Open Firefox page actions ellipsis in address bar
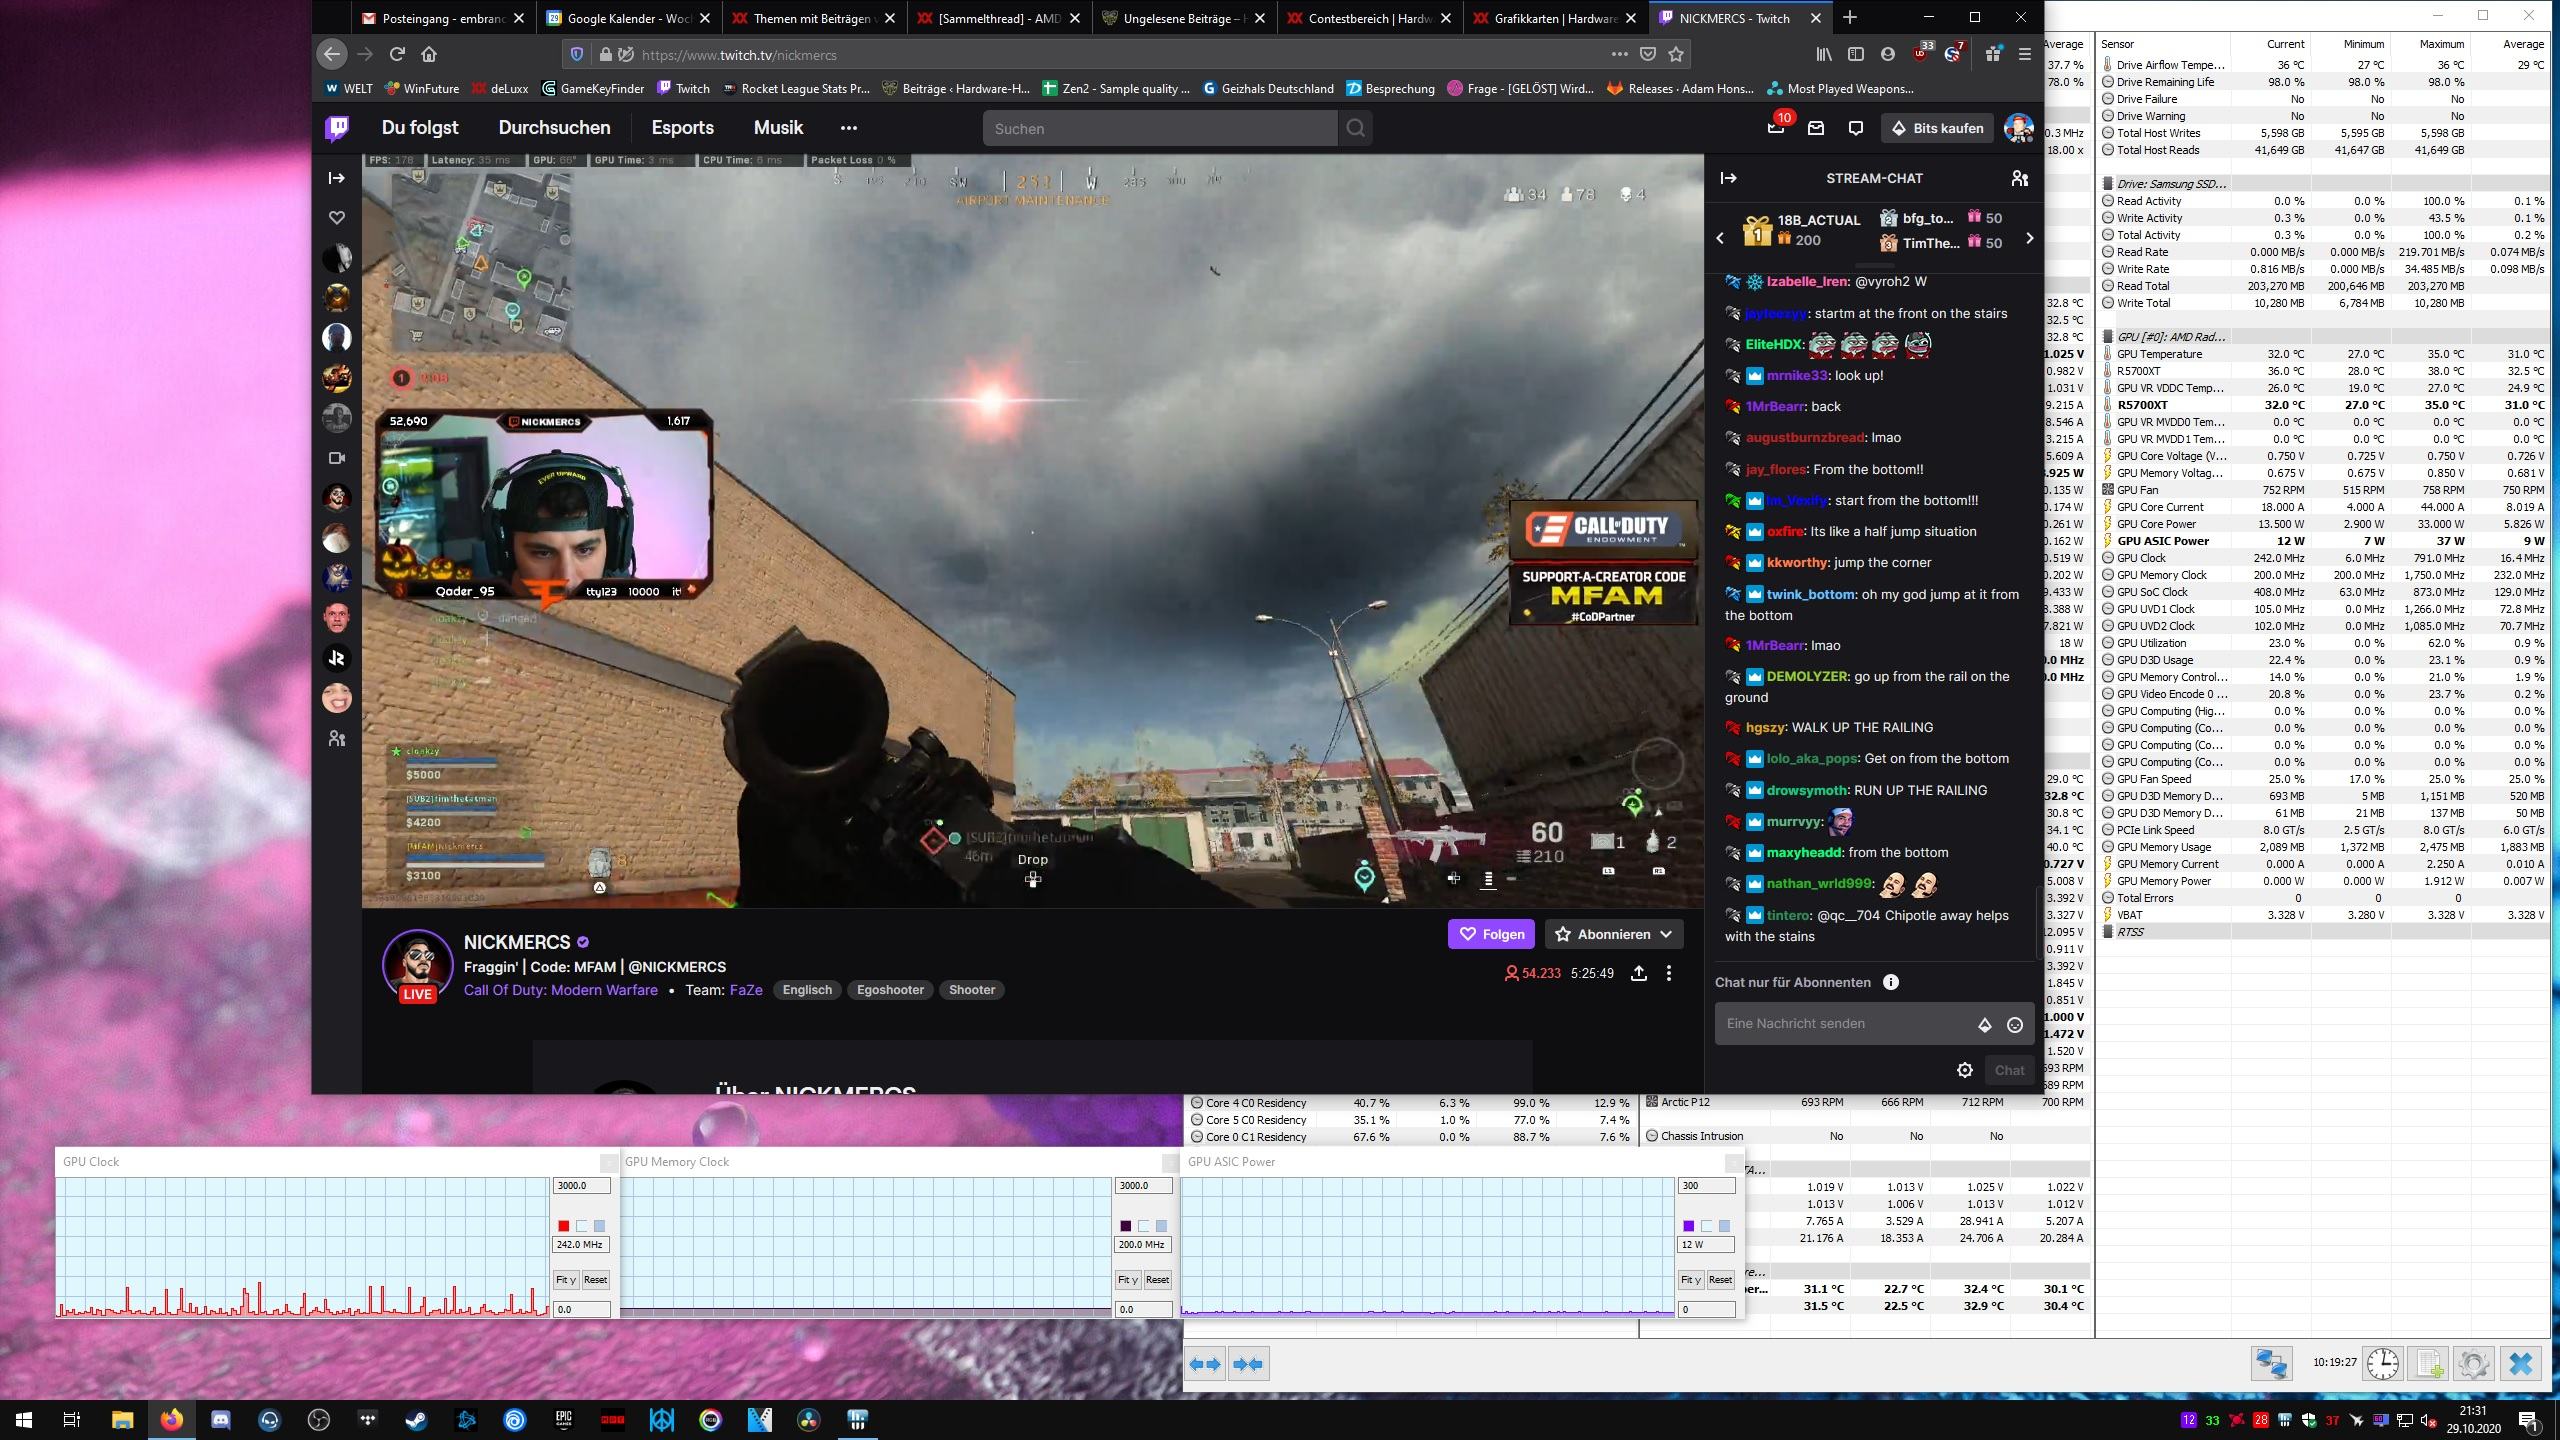The width and height of the screenshot is (2560, 1440). click(1619, 54)
